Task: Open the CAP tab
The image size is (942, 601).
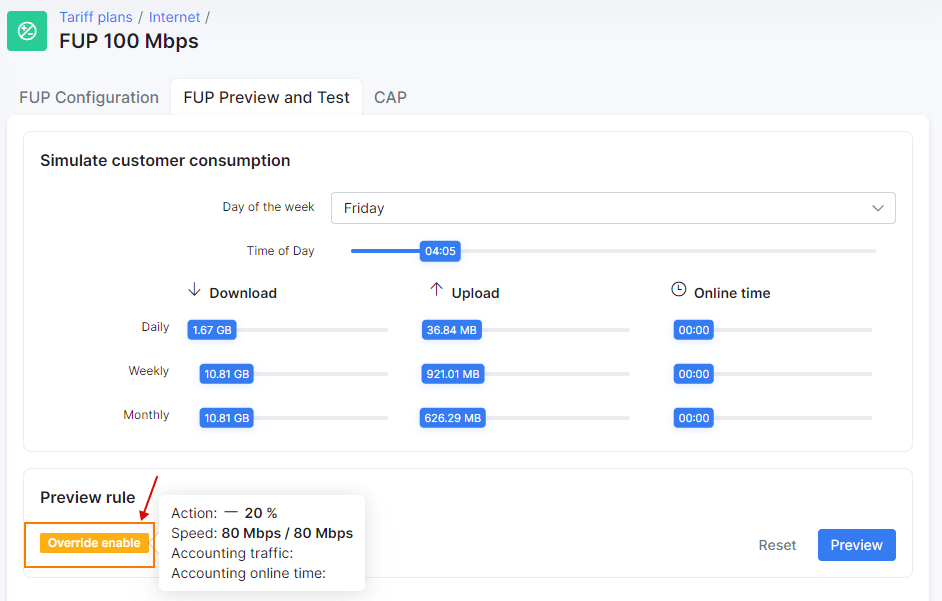Action: (390, 97)
